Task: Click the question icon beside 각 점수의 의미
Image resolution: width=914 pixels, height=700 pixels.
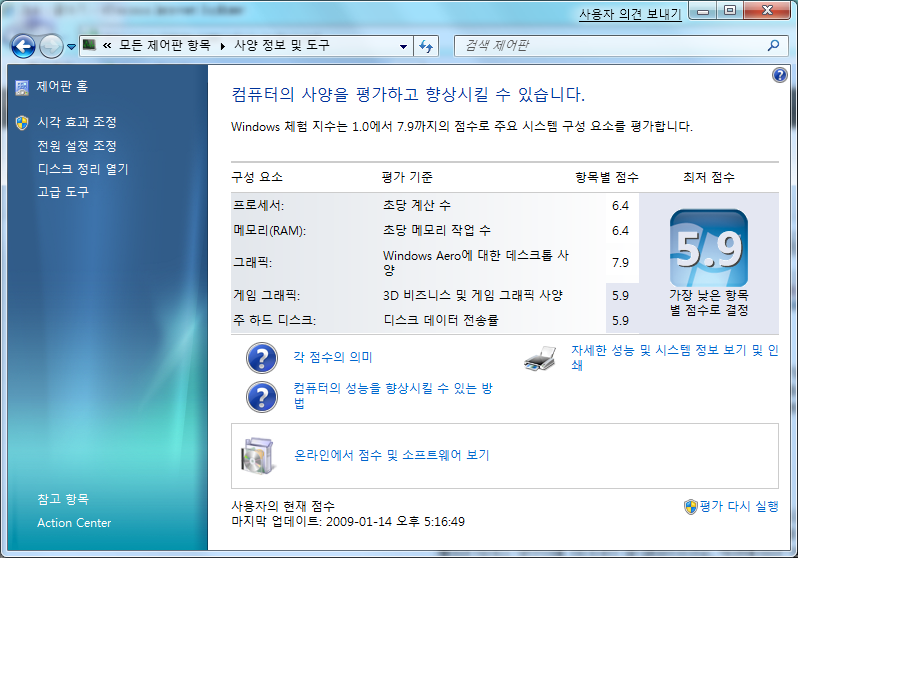Action: [x=262, y=358]
